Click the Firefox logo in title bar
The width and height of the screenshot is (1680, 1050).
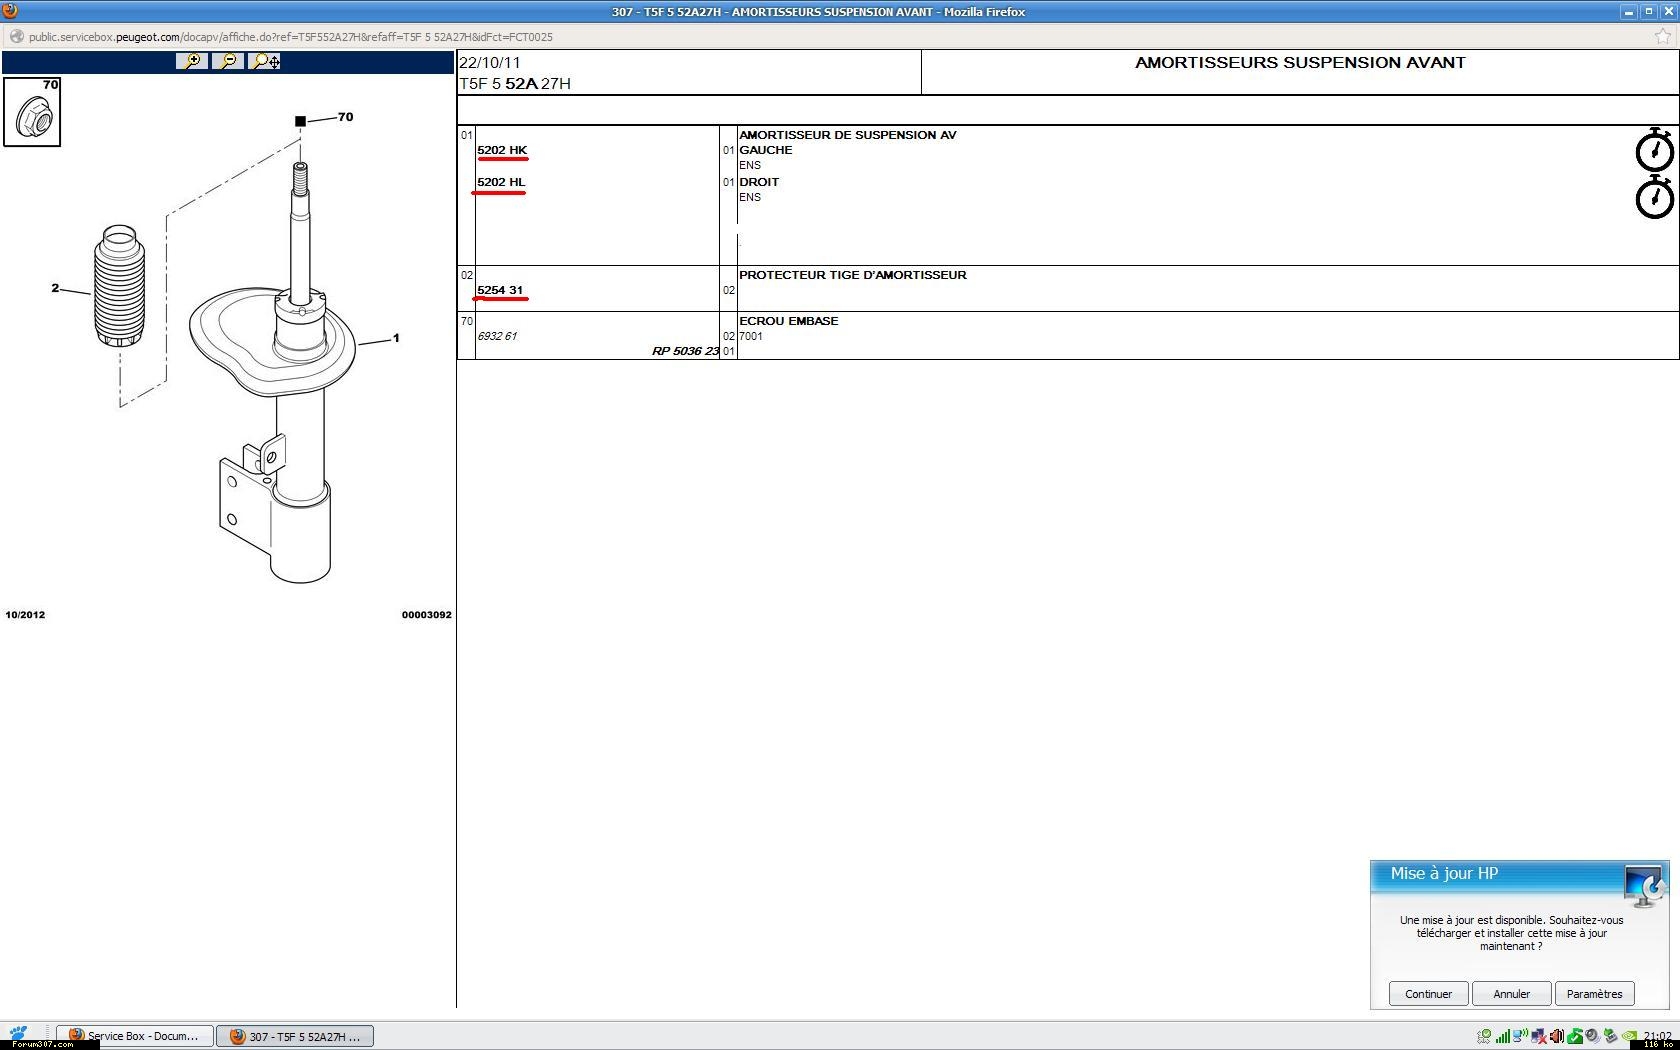click(x=10, y=11)
